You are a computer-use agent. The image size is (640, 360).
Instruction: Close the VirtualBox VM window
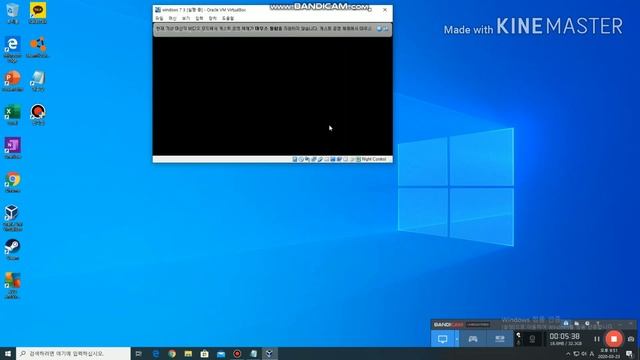coord(384,10)
